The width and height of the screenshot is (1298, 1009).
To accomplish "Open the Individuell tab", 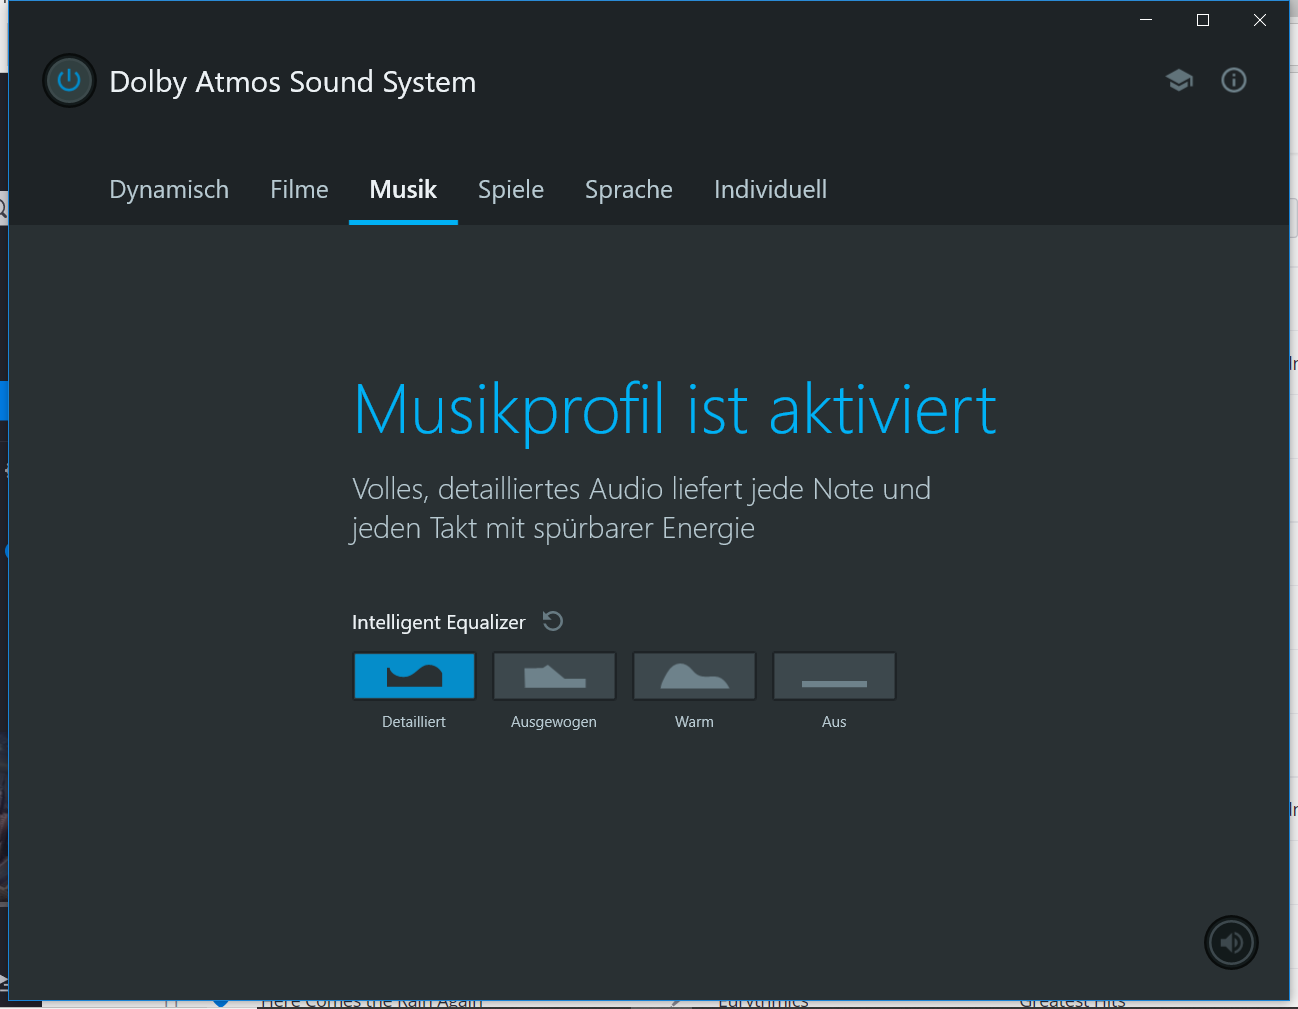I will coord(770,189).
